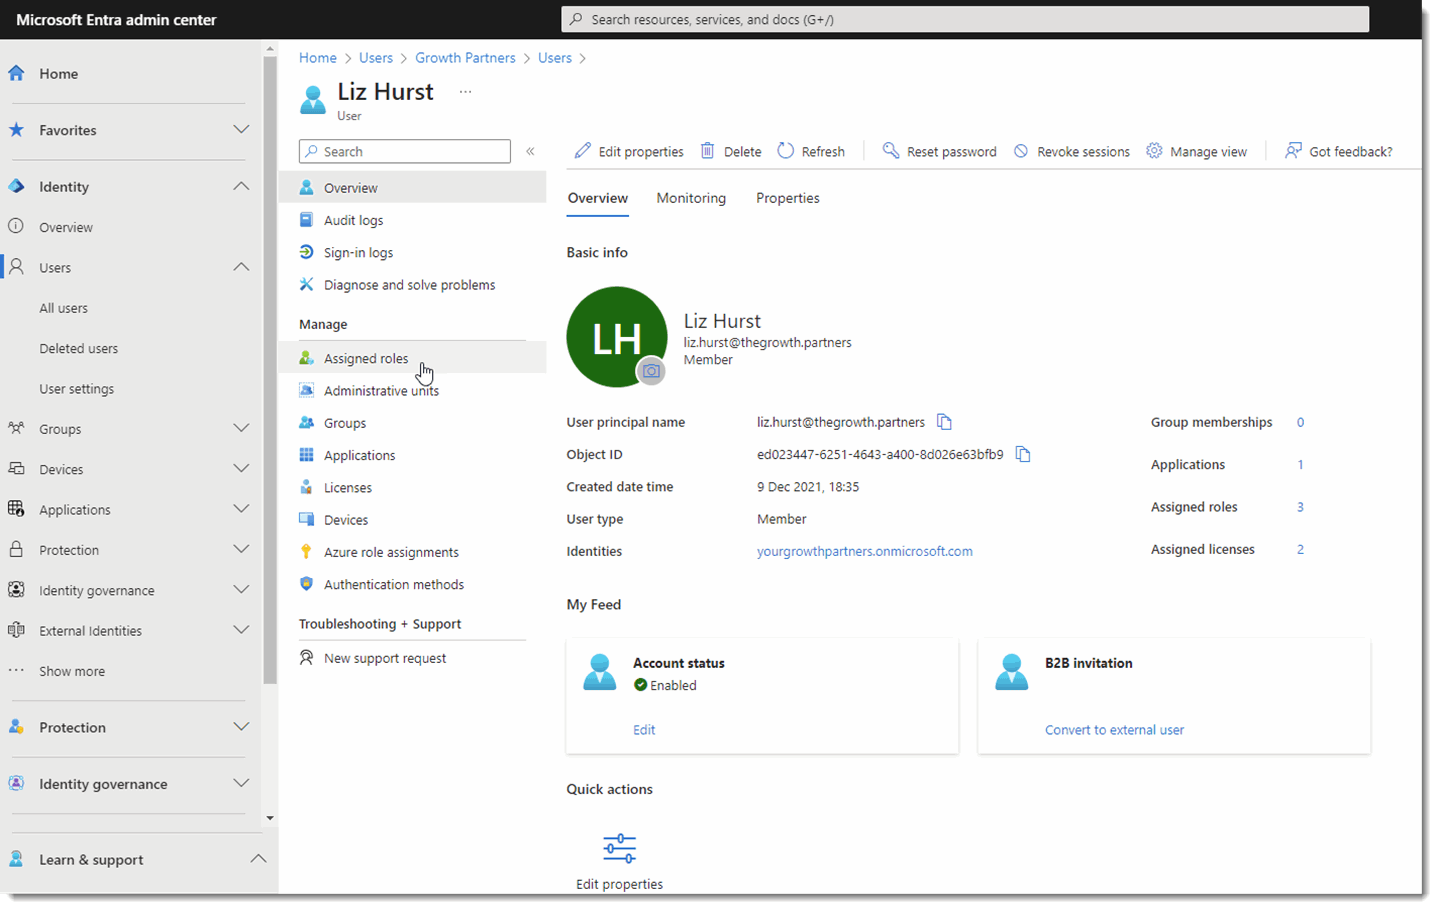Open the Licenses section

346,487
